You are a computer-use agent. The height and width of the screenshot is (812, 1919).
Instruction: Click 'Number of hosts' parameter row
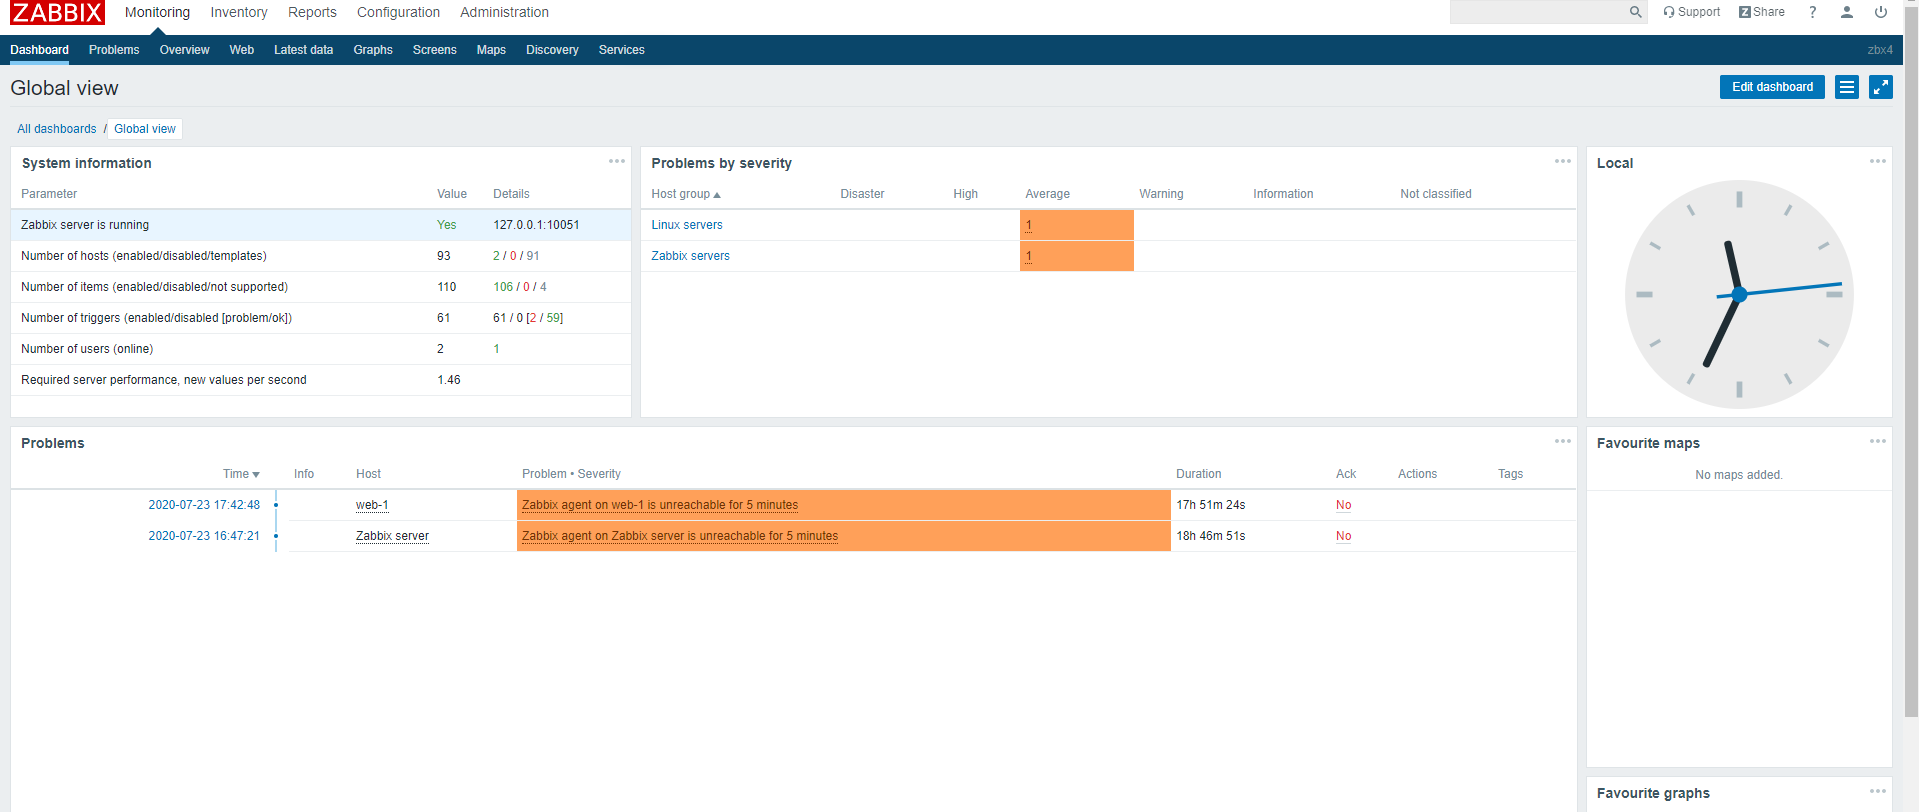(321, 256)
